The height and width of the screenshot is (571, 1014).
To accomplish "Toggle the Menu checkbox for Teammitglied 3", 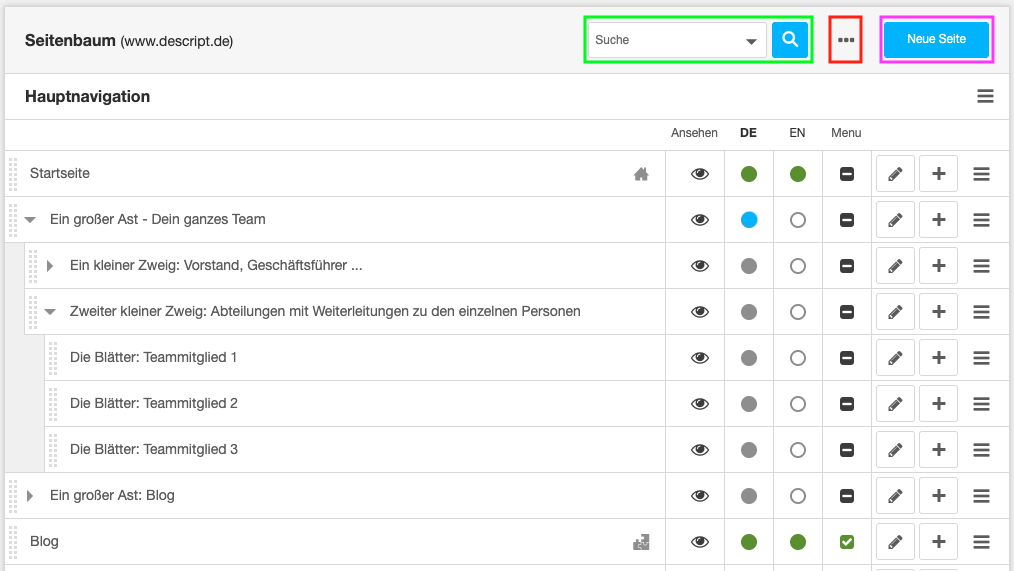I will pyautogui.click(x=847, y=449).
